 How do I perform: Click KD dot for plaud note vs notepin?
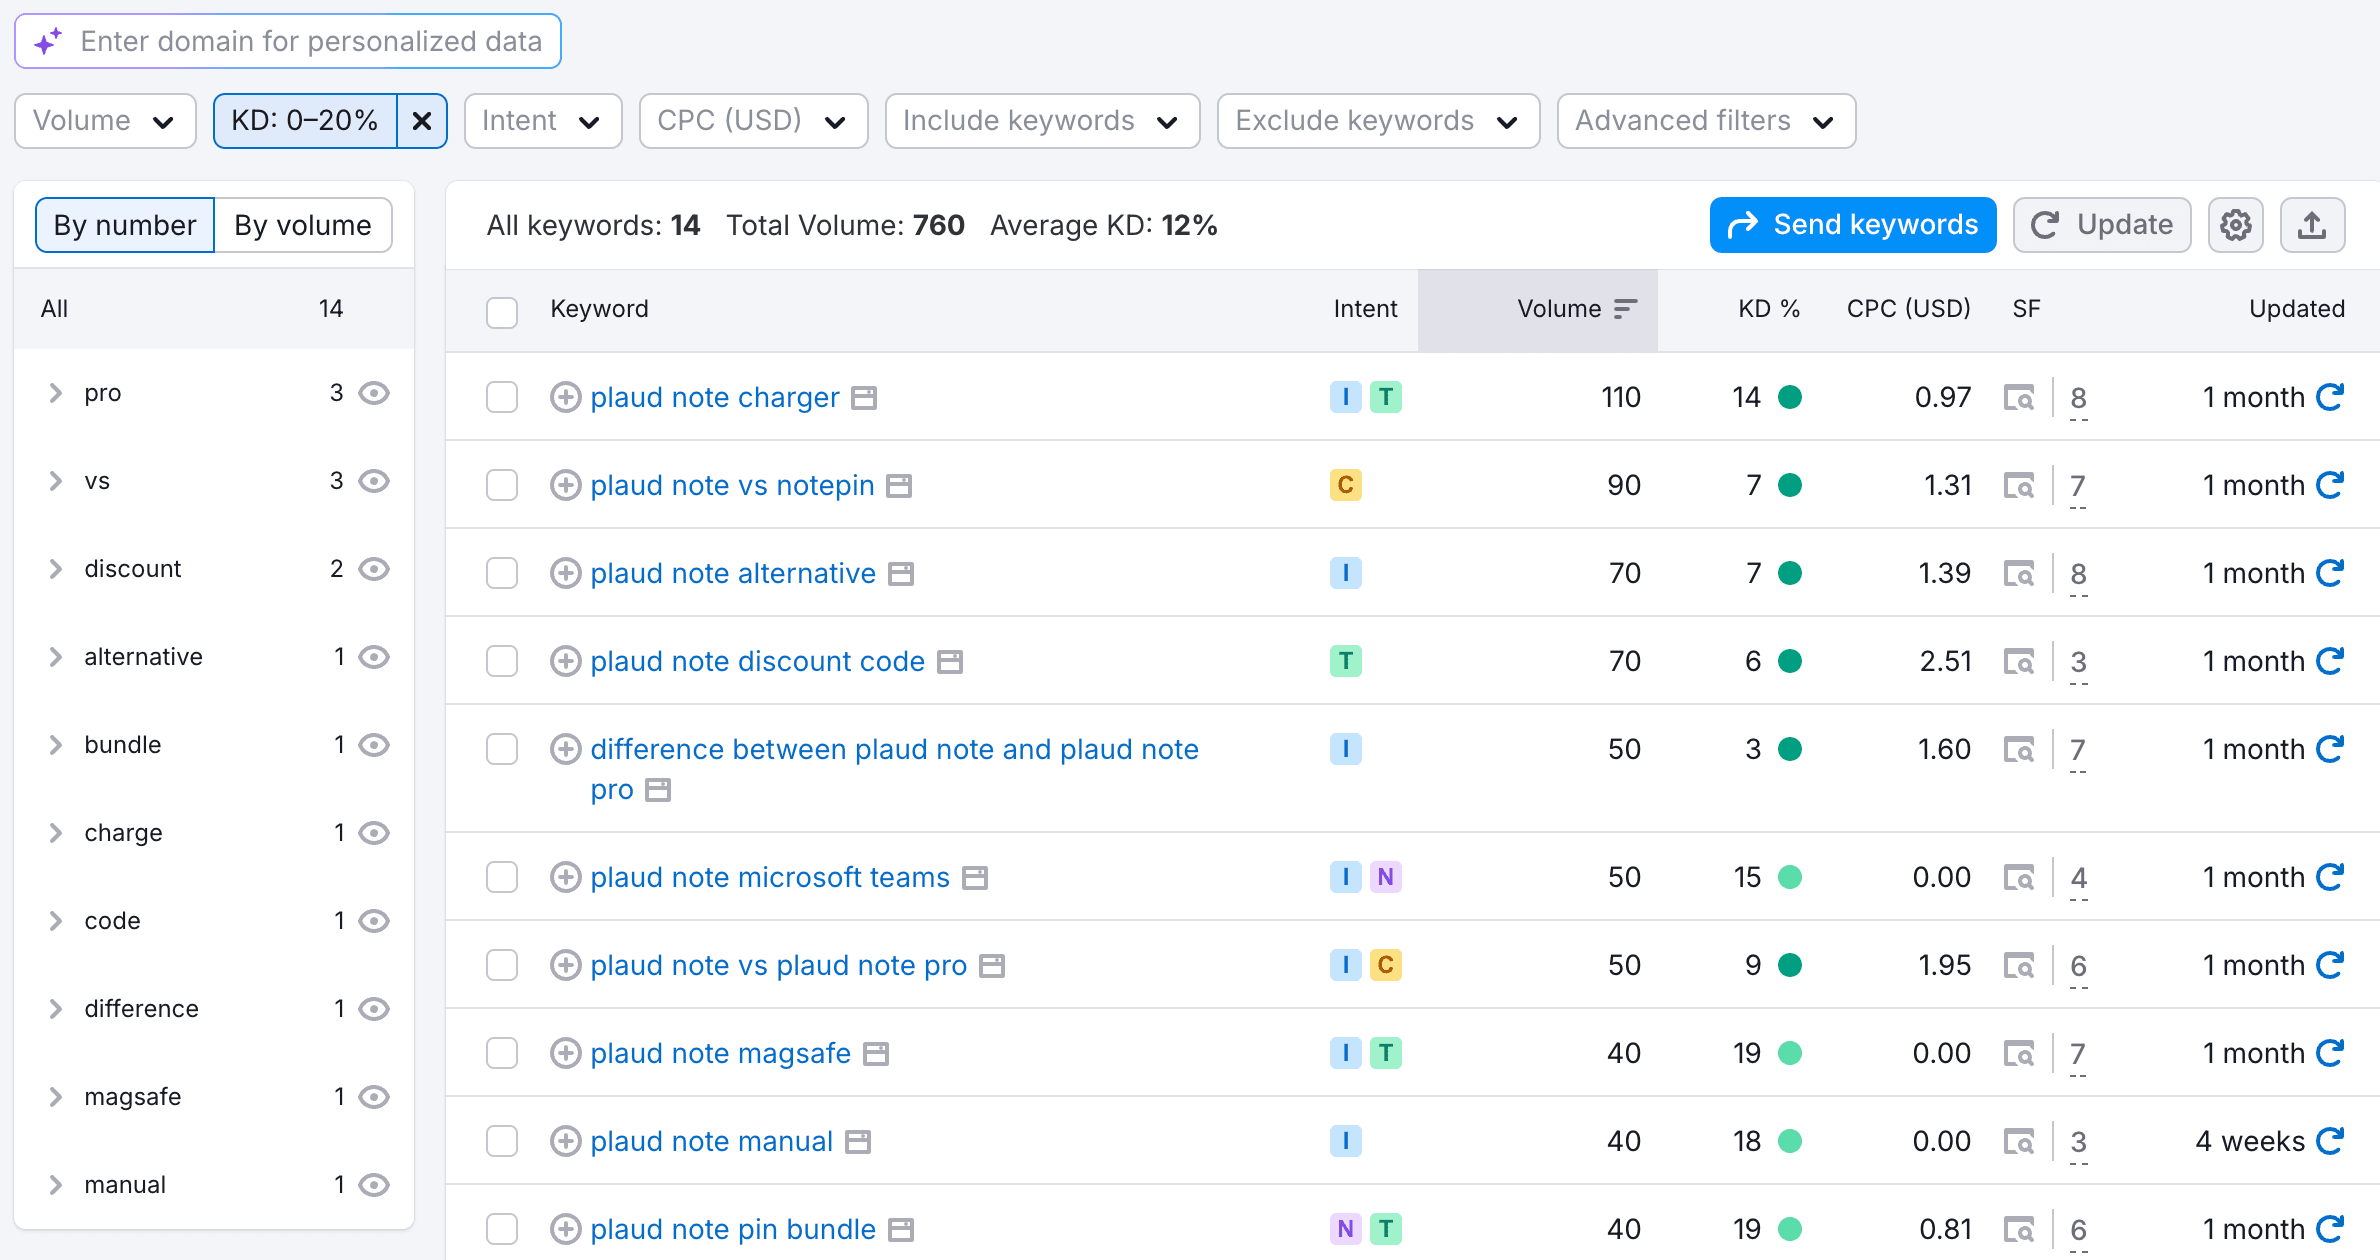(1790, 485)
